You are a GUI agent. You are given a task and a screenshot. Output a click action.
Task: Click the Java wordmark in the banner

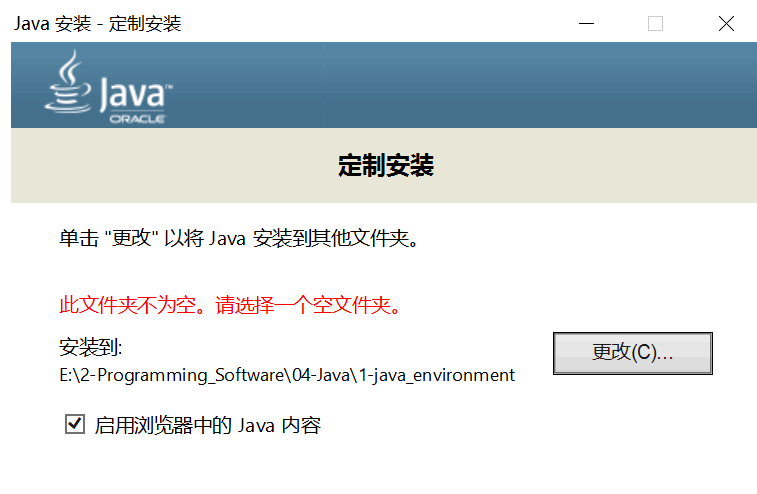(136, 95)
